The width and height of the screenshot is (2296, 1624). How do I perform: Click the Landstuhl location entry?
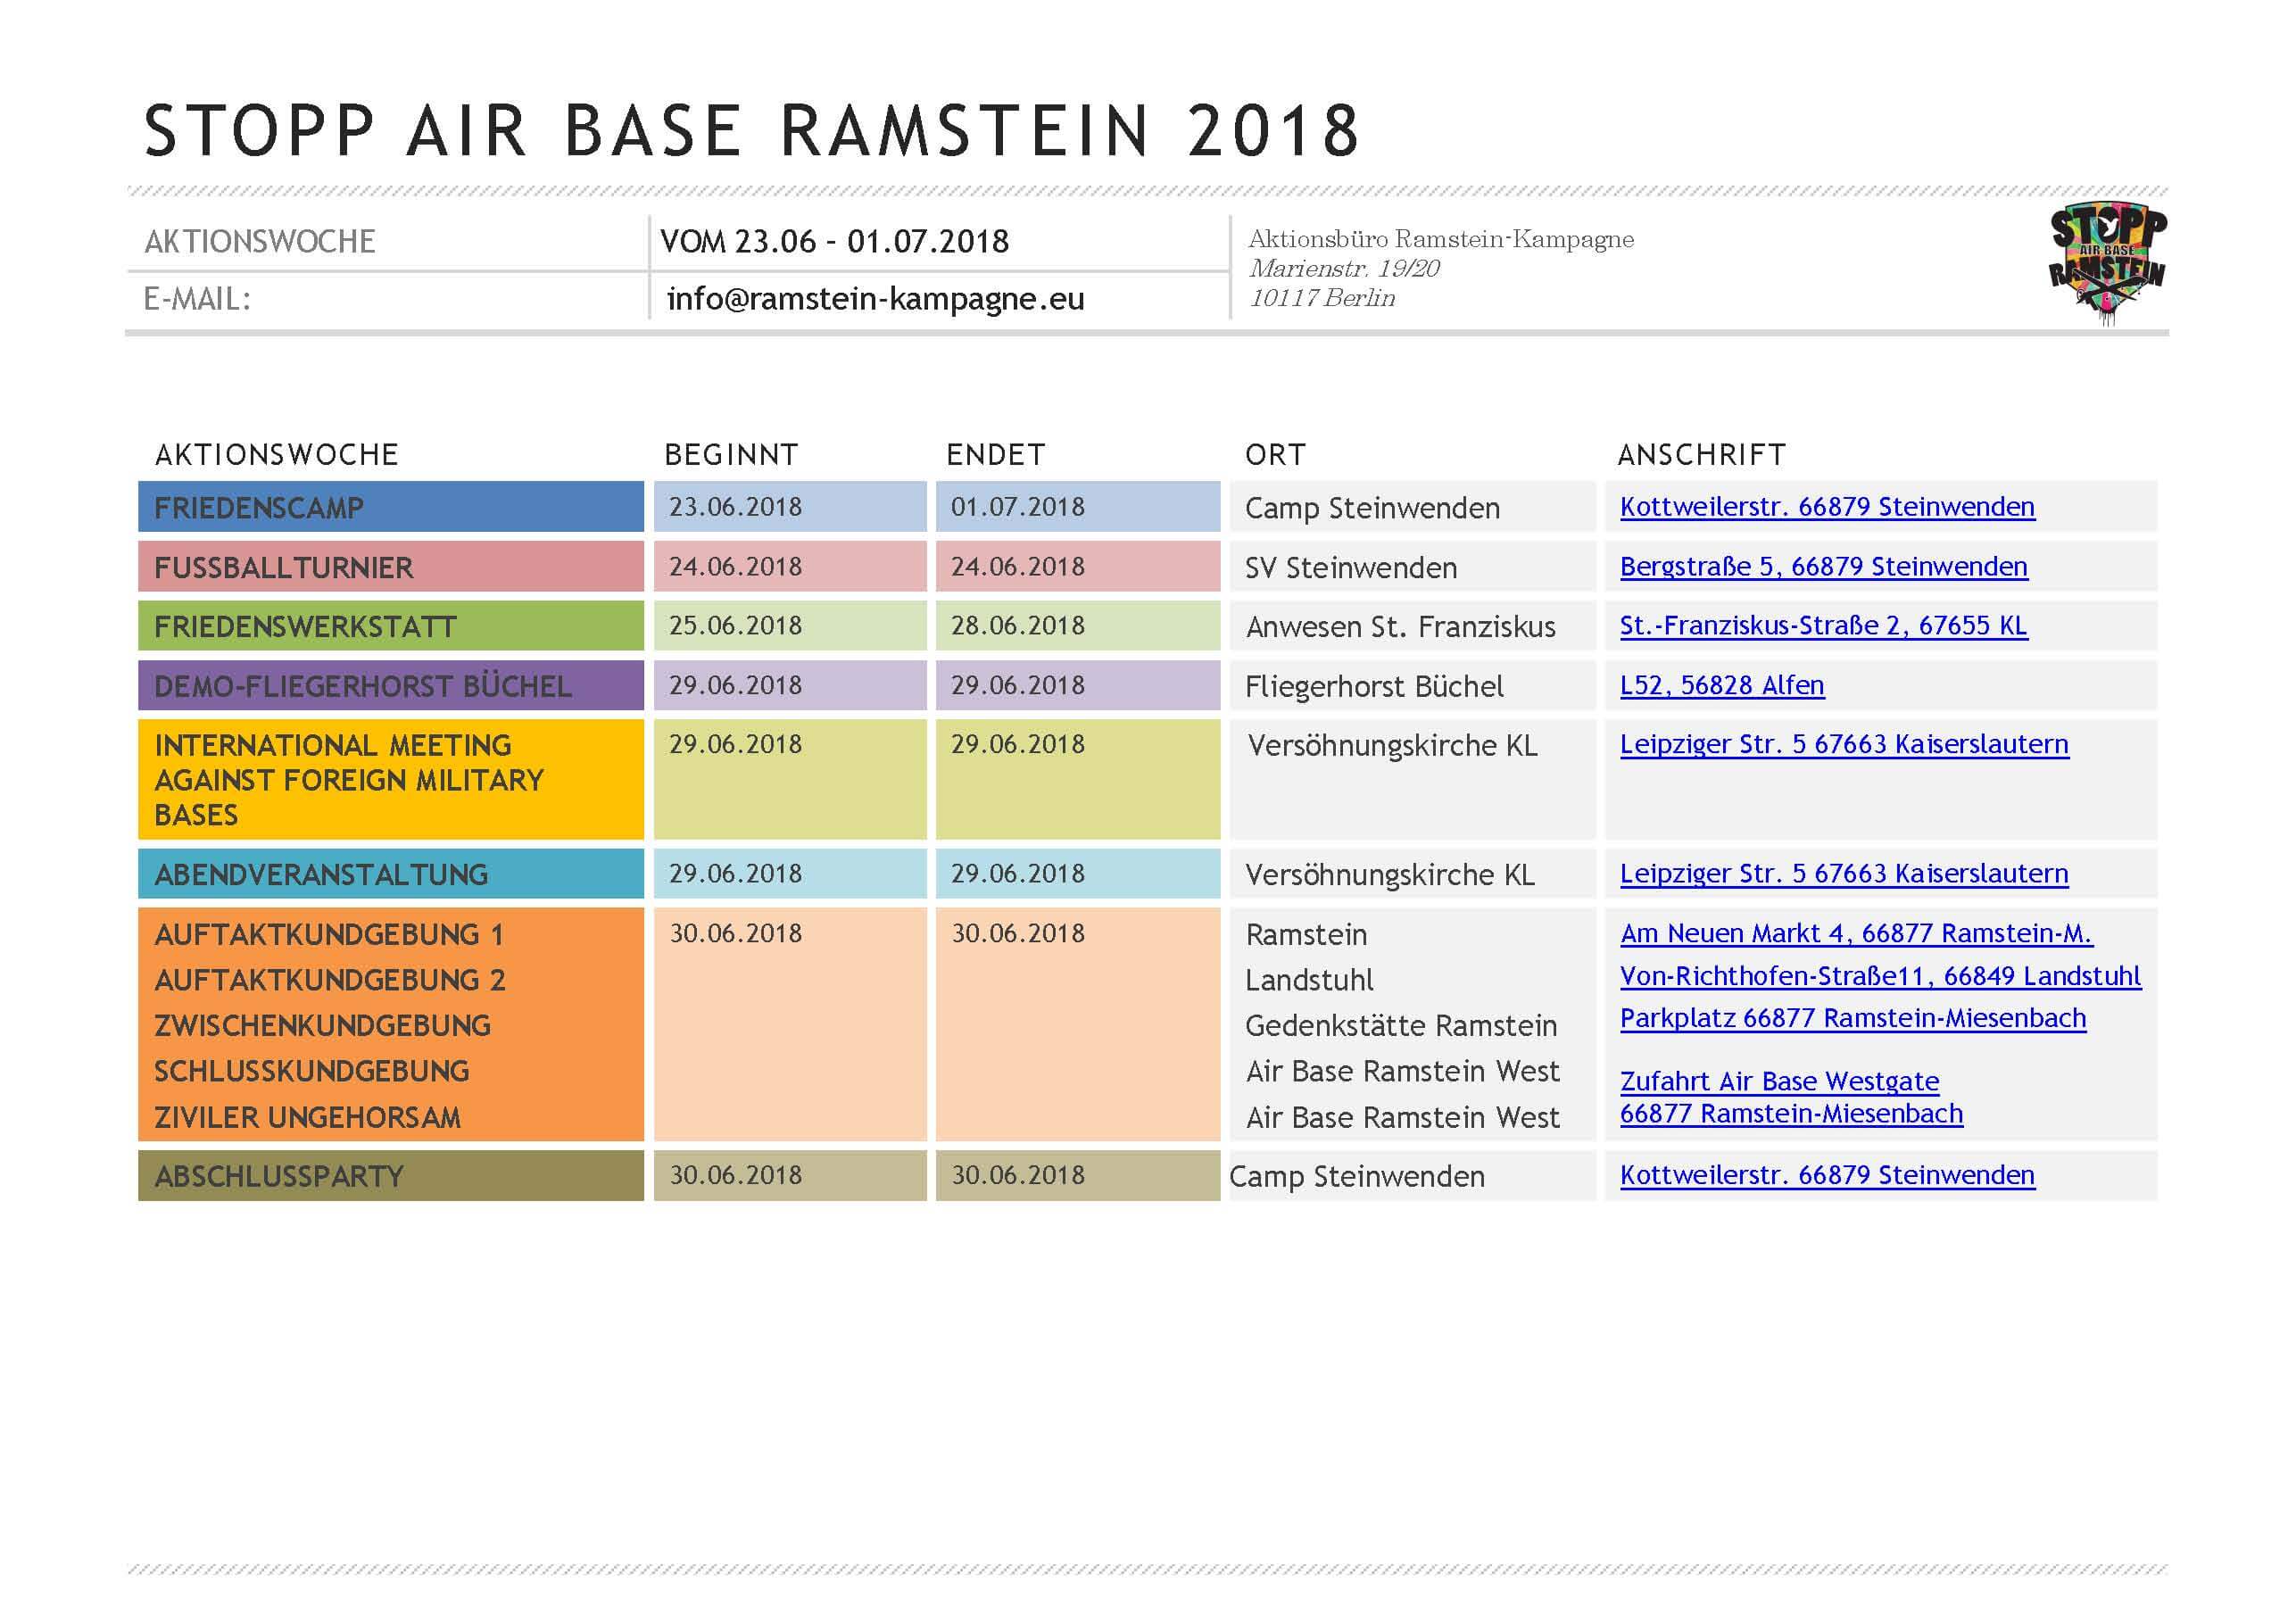coord(1309,980)
